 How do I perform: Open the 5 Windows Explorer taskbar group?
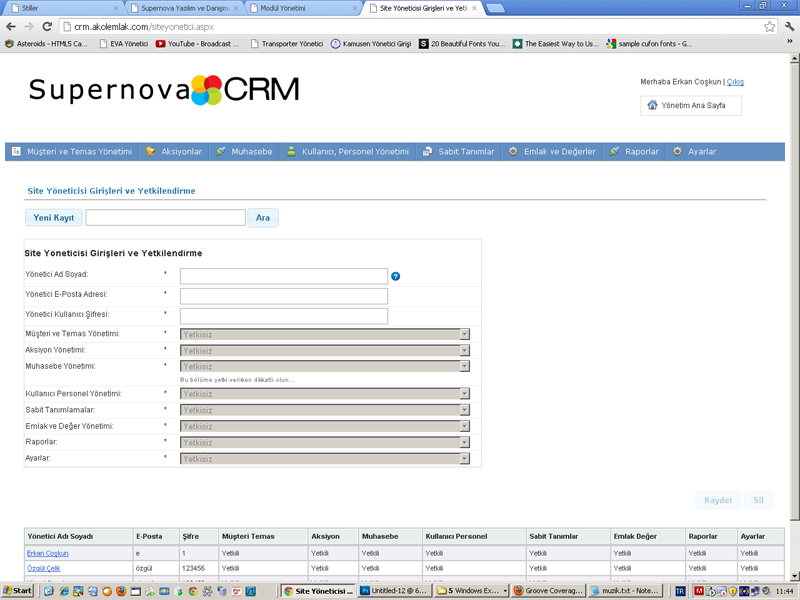[472, 591]
